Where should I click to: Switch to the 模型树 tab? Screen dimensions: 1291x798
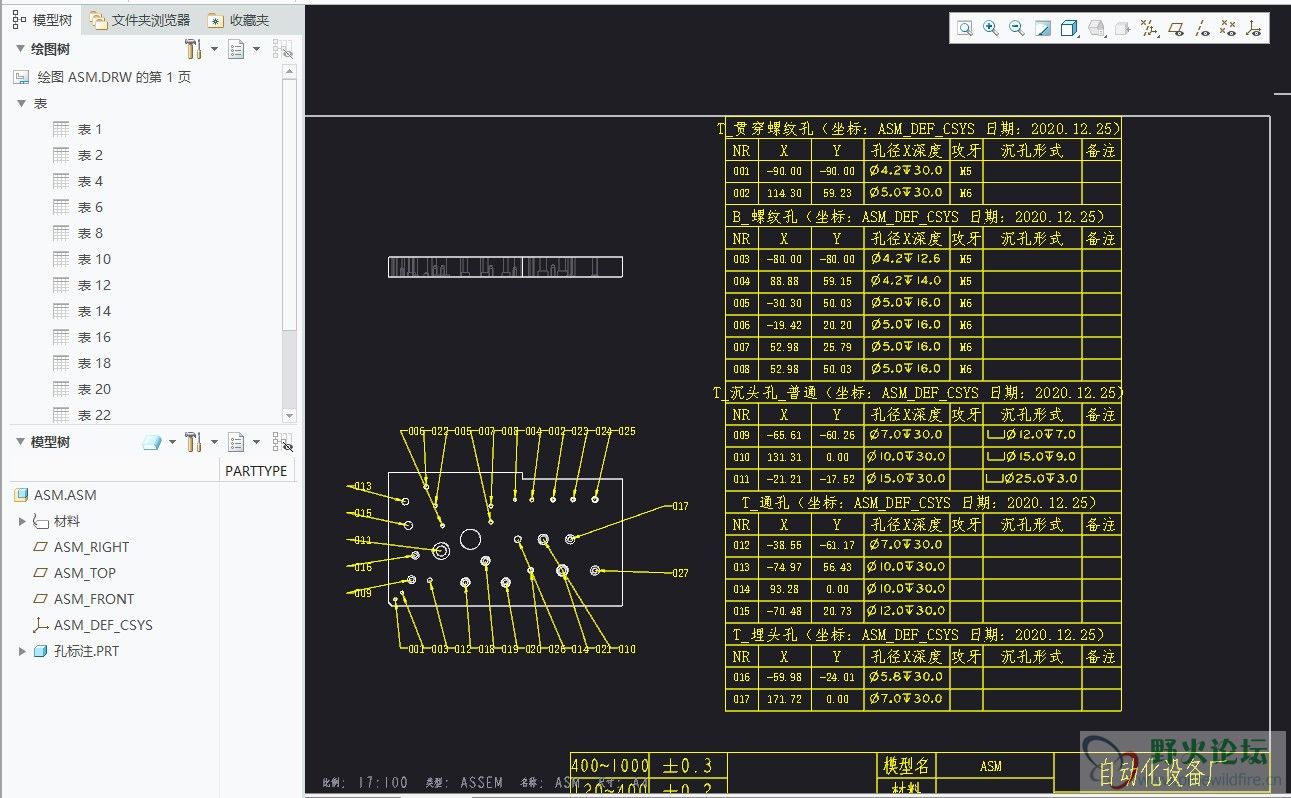click(x=42, y=20)
